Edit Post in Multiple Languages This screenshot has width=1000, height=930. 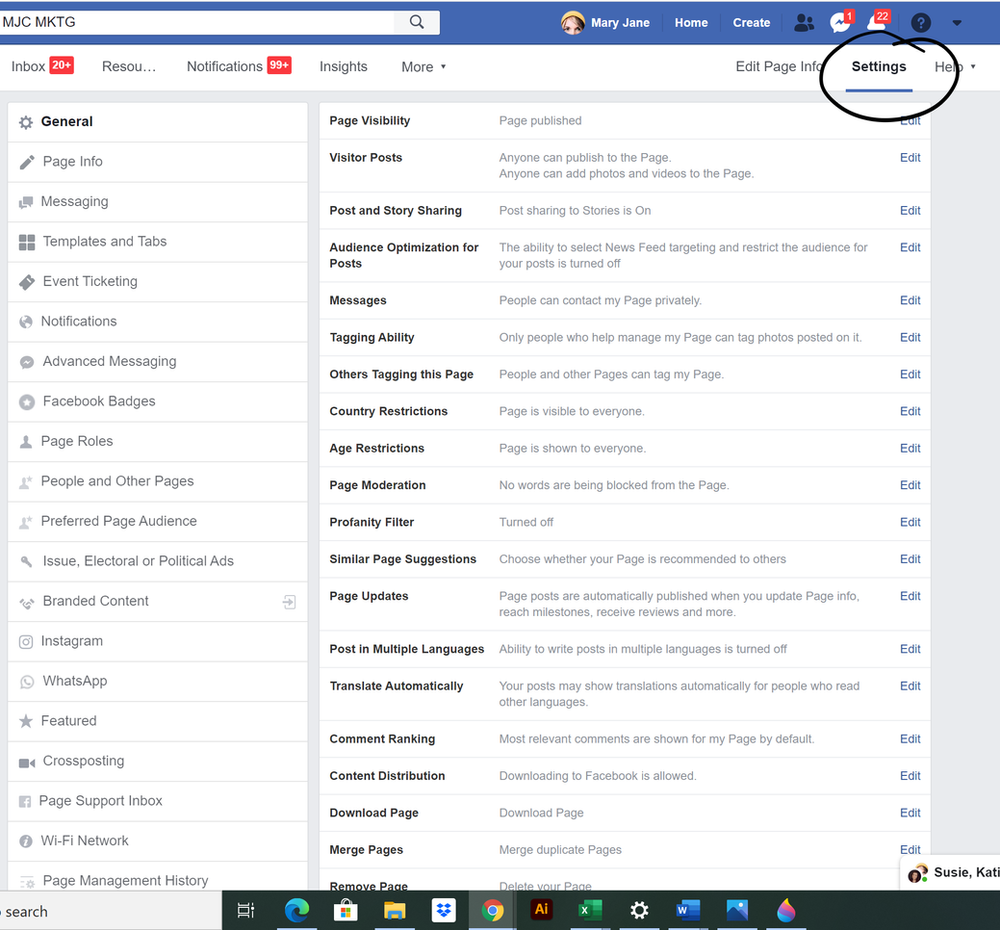point(909,649)
